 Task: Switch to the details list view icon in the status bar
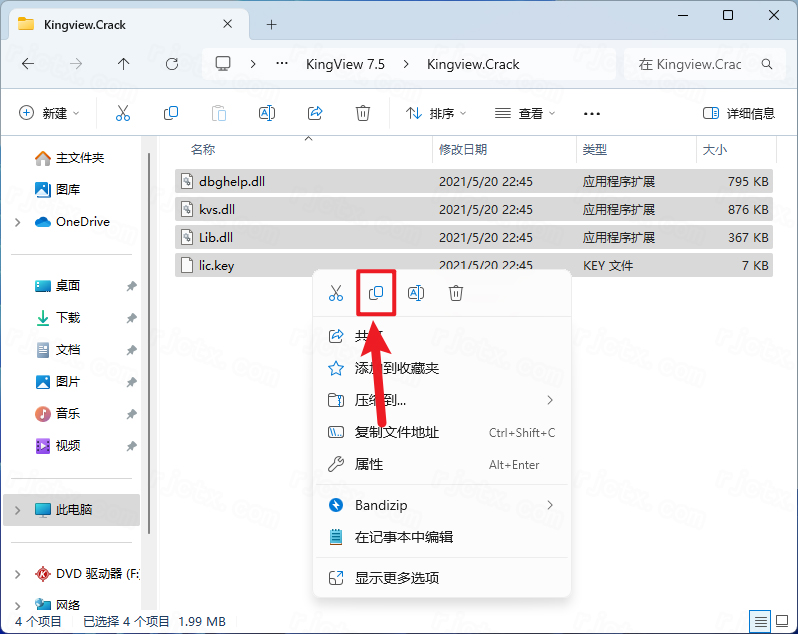(760, 621)
